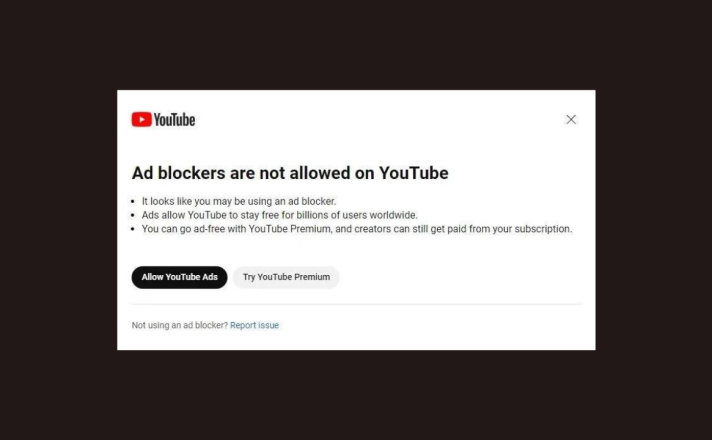Click the 'You can go ad-free' bullet text
The image size is (712, 440).
pos(357,229)
